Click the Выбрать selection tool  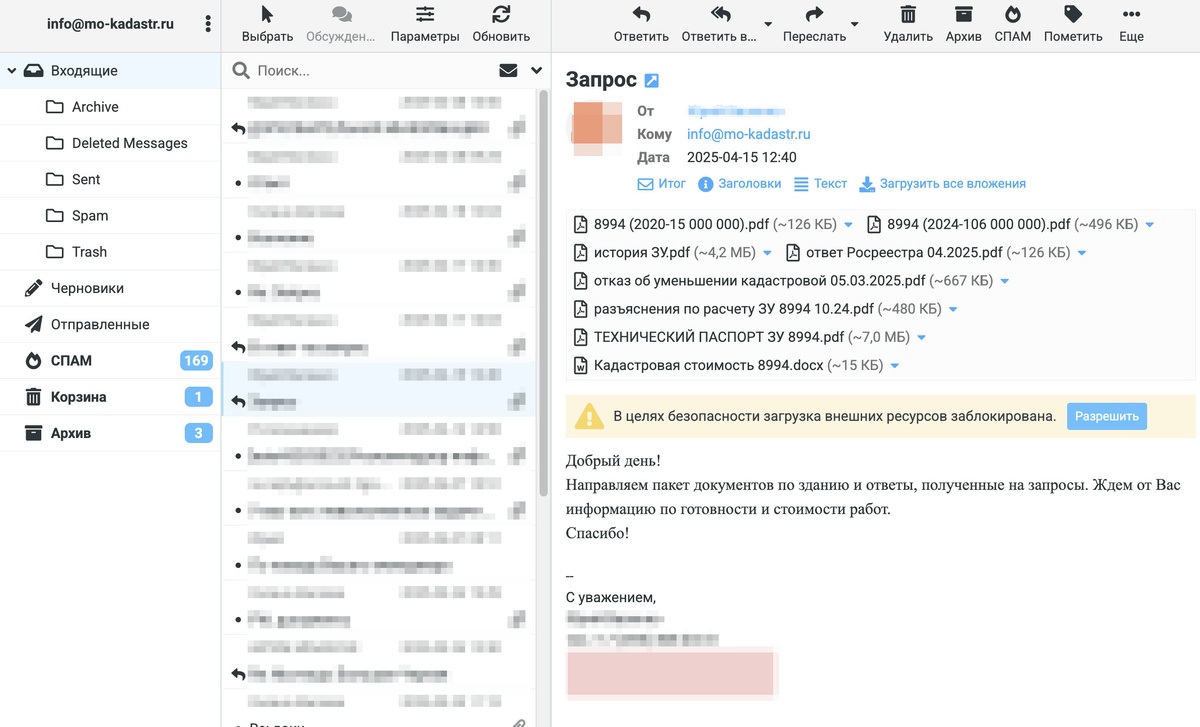267,25
